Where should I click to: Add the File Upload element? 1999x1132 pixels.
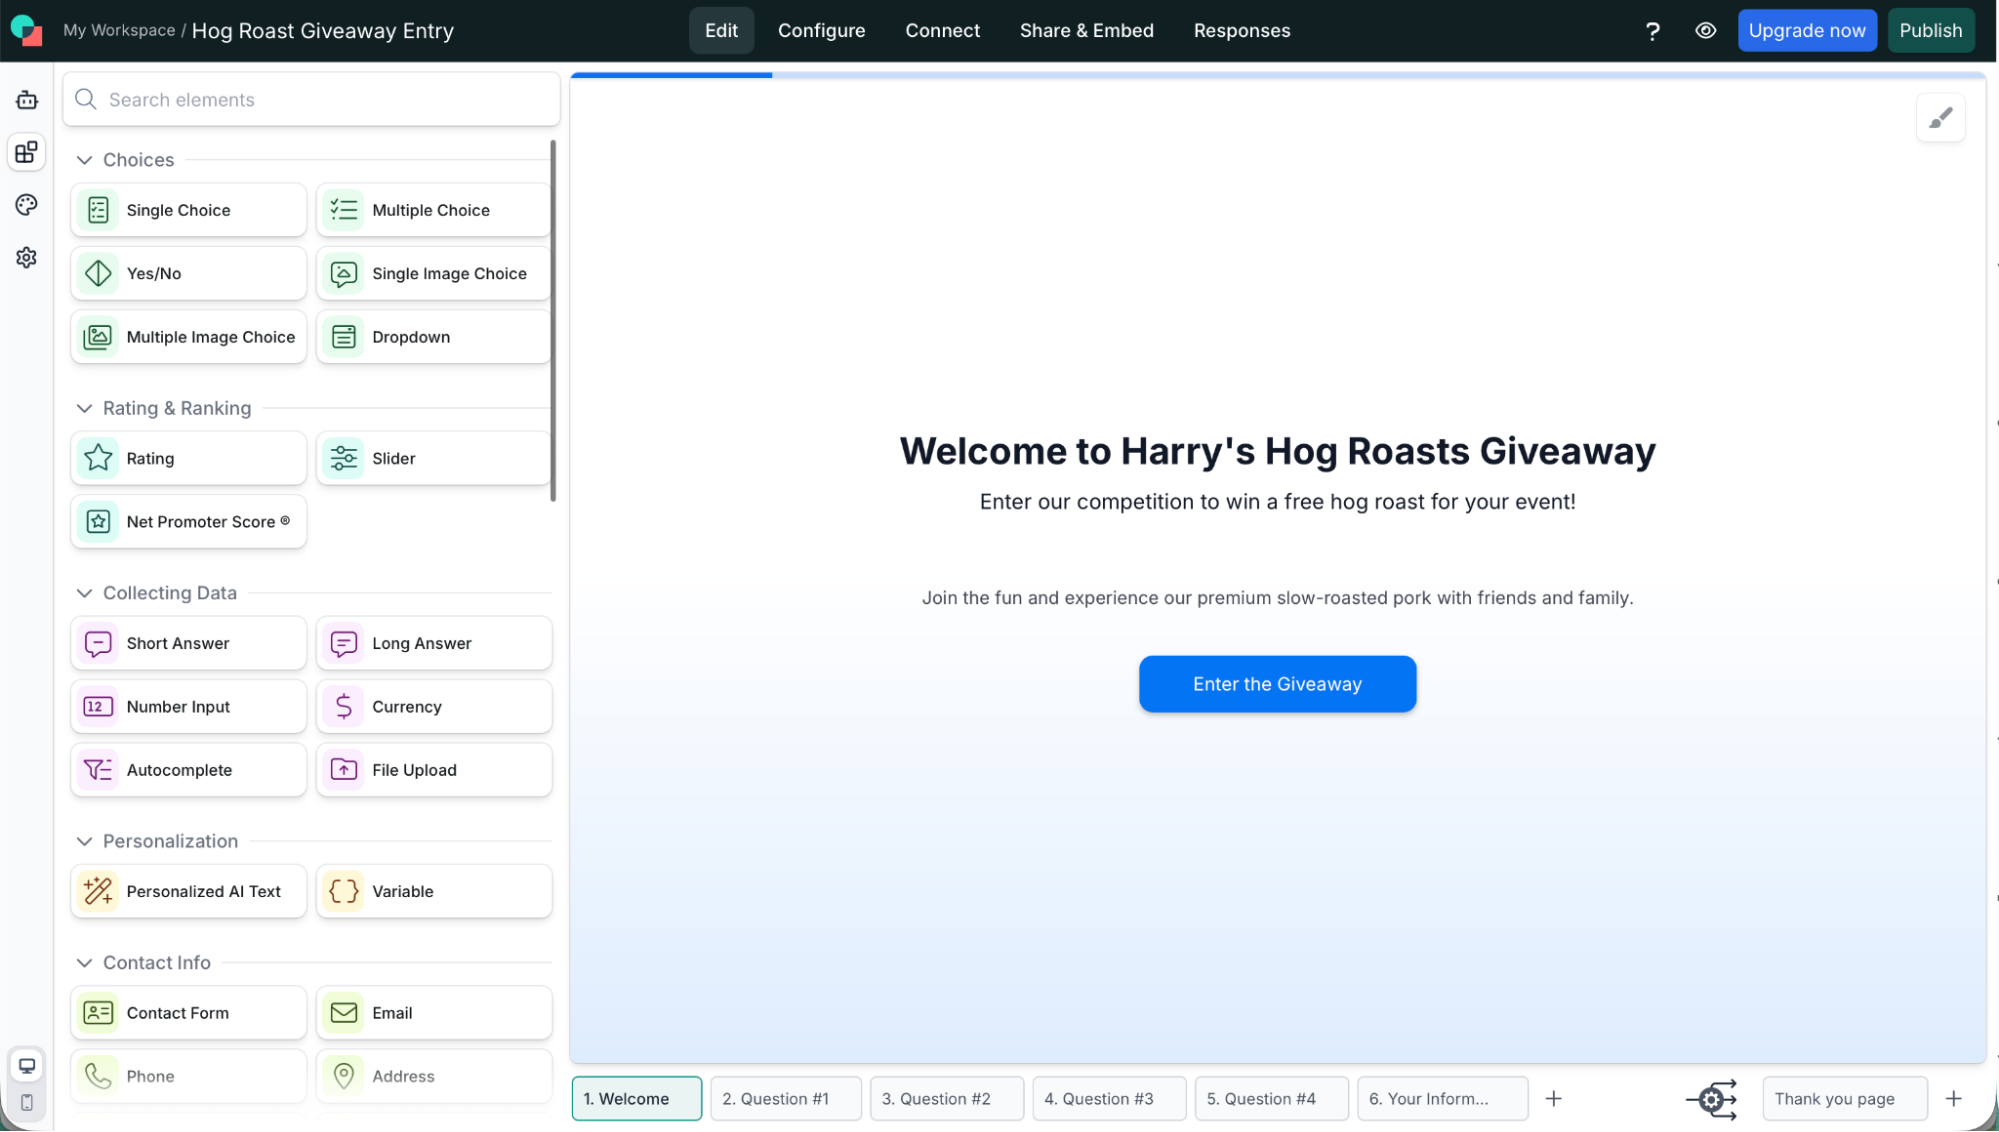pos(433,770)
